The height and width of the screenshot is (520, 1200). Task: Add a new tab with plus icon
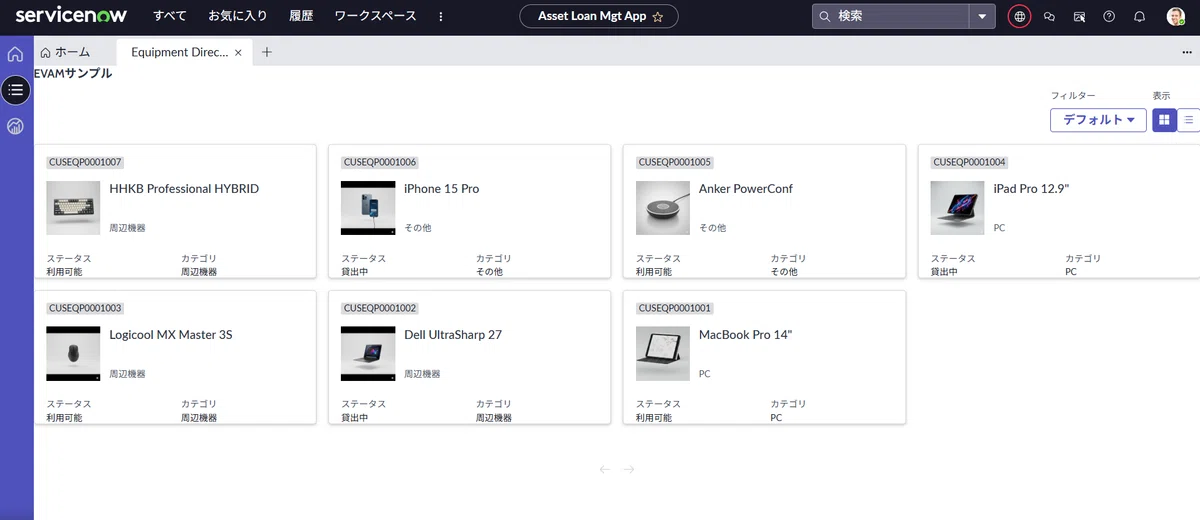click(x=267, y=52)
